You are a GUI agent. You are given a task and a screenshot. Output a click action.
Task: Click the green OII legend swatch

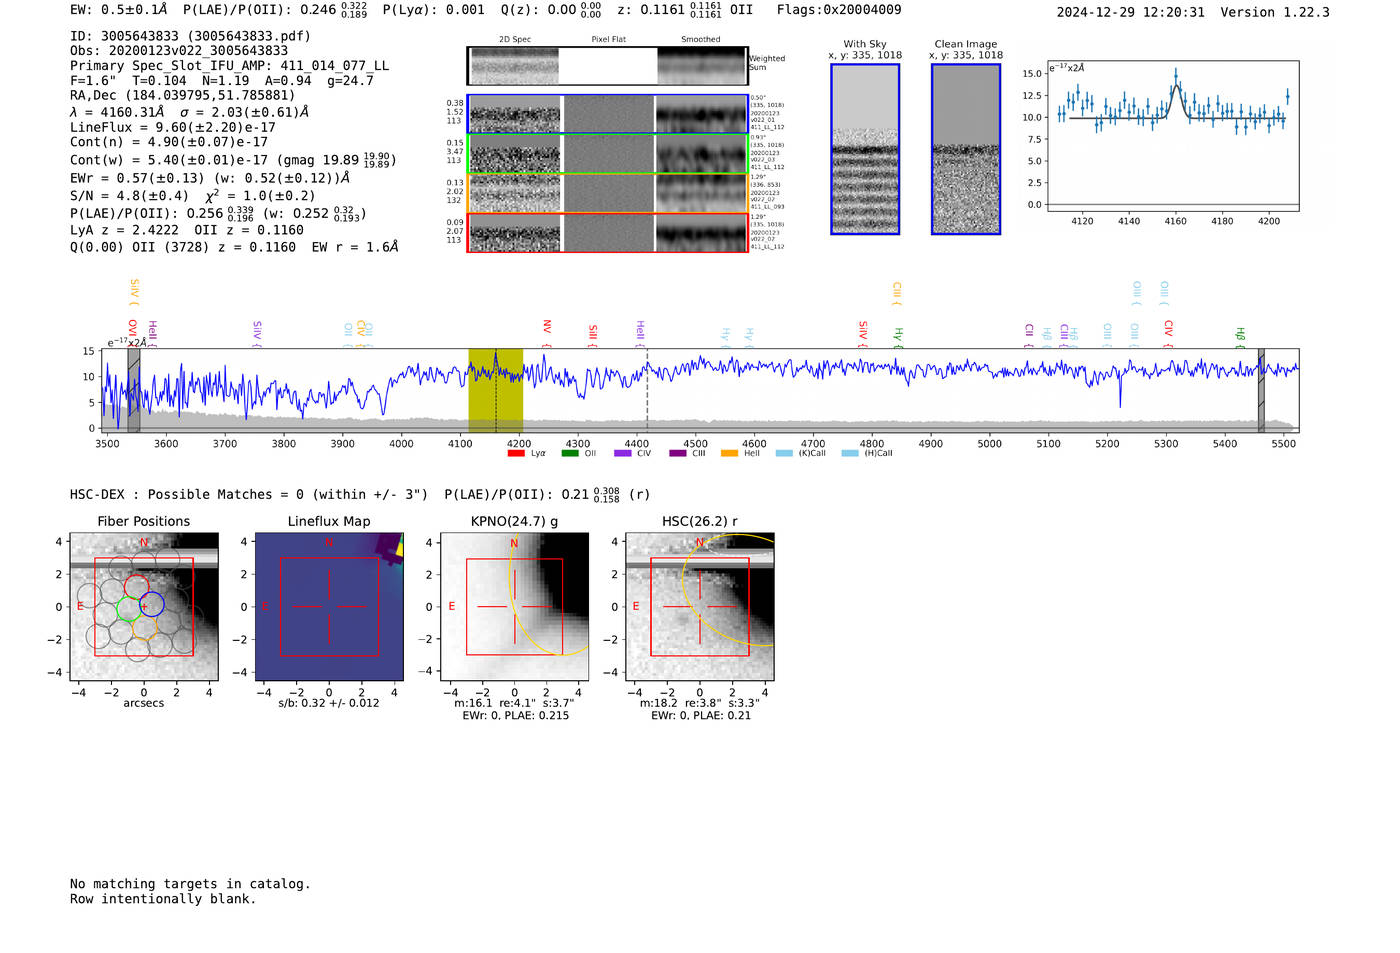570,453
